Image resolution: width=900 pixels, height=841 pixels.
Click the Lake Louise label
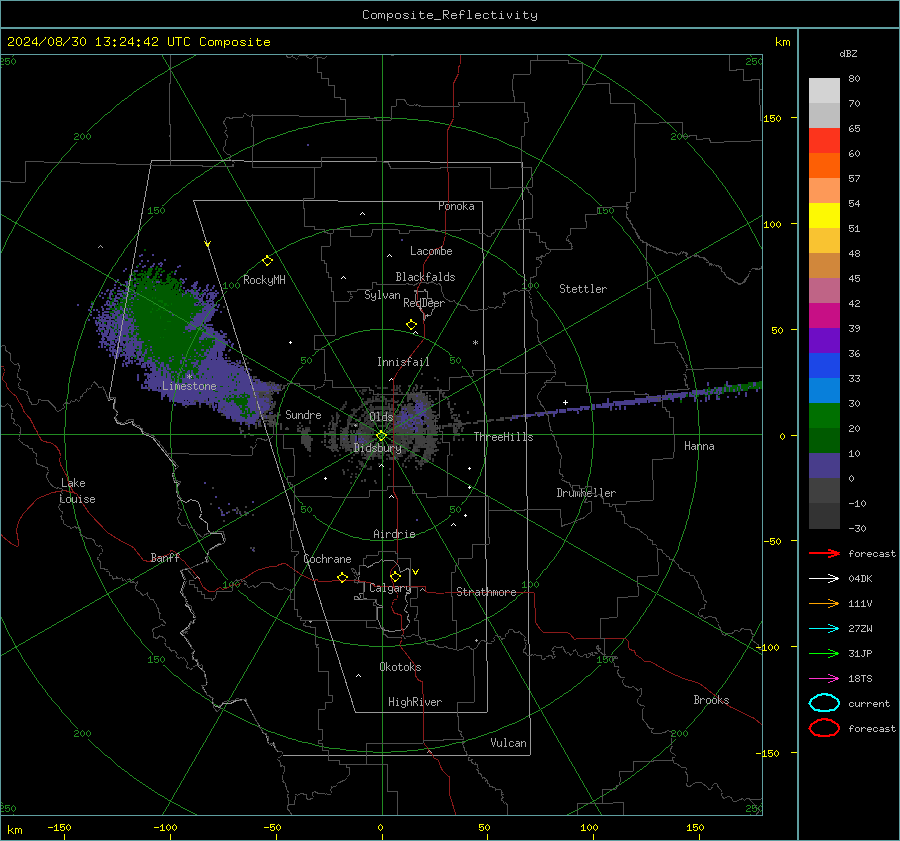77,491
